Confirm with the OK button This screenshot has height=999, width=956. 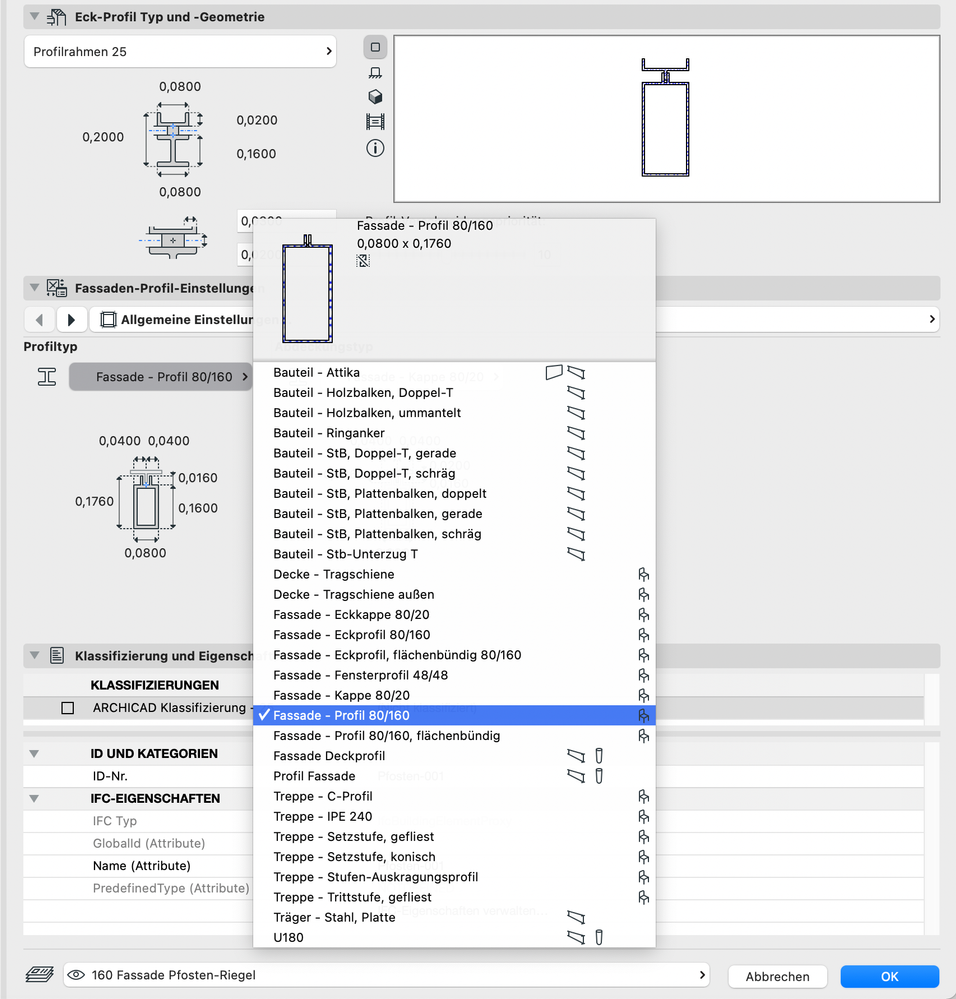889,976
